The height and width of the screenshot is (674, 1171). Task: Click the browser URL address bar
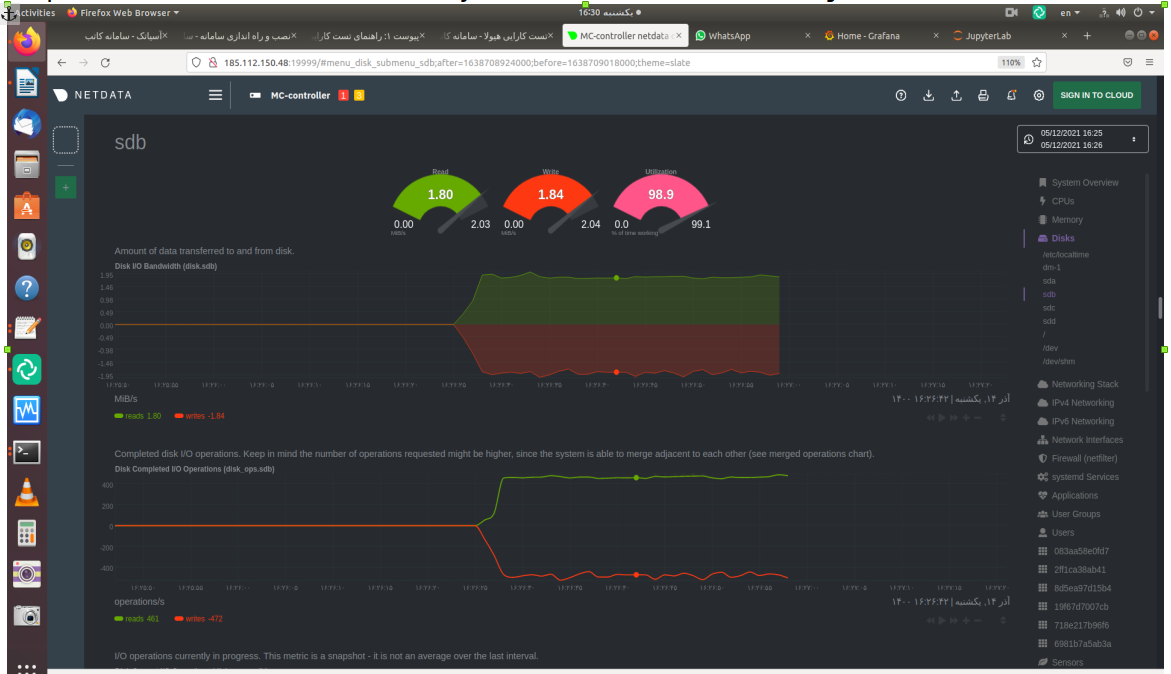pyautogui.click(x=600, y=62)
